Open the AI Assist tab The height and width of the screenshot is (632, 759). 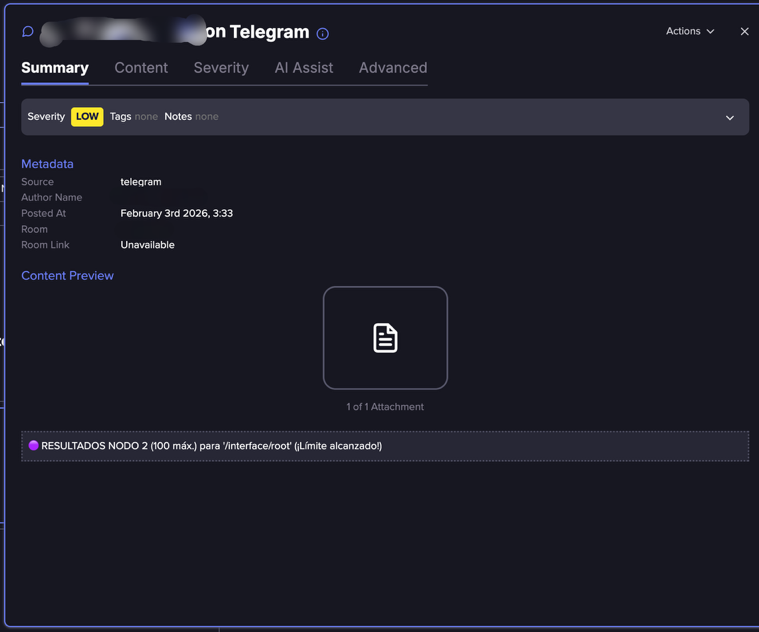coord(304,68)
